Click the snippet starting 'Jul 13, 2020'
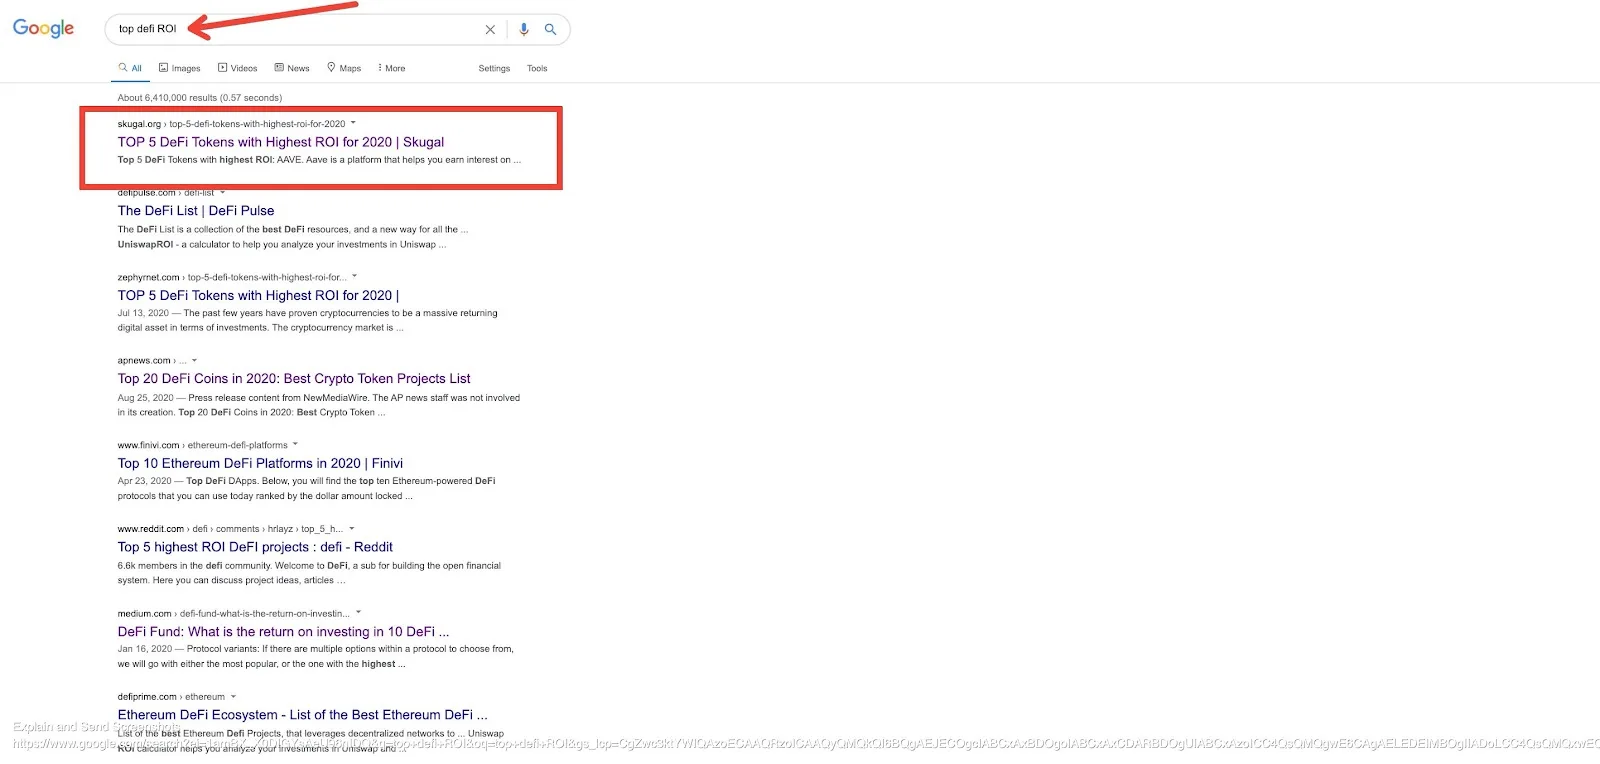This screenshot has height=764, width=1600. pyautogui.click(x=307, y=320)
